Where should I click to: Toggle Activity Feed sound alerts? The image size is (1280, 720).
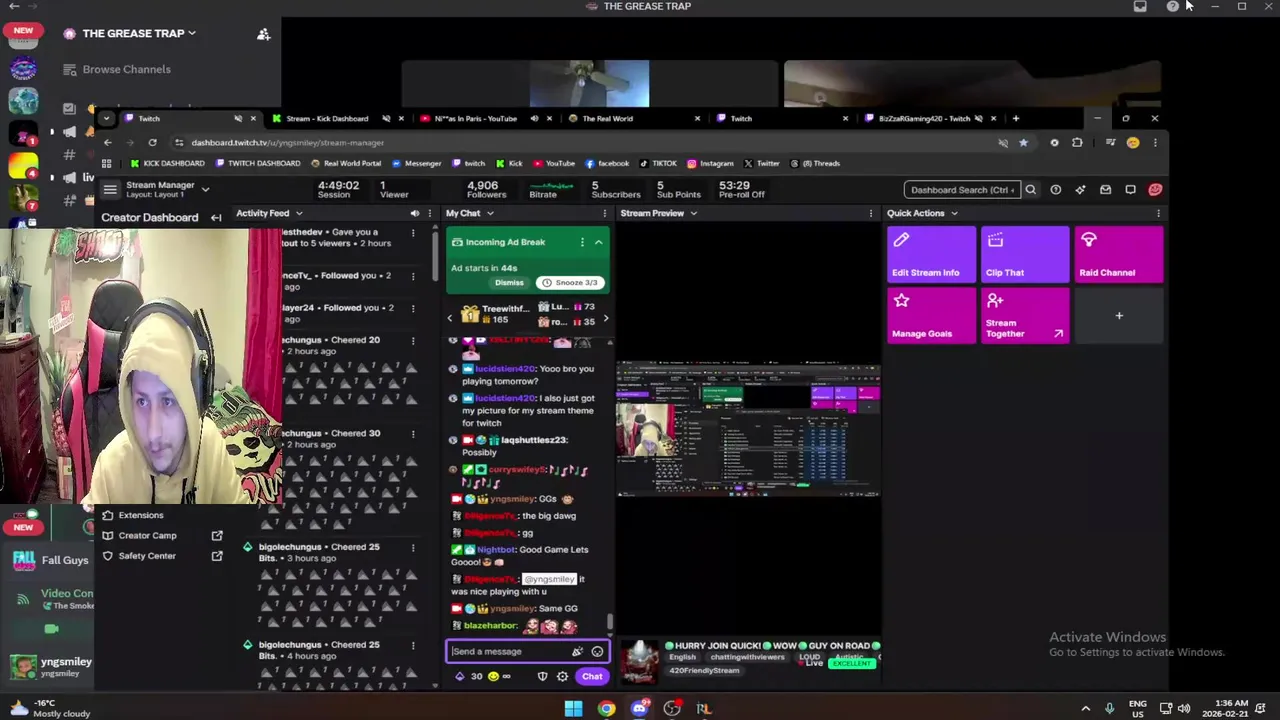click(x=414, y=213)
